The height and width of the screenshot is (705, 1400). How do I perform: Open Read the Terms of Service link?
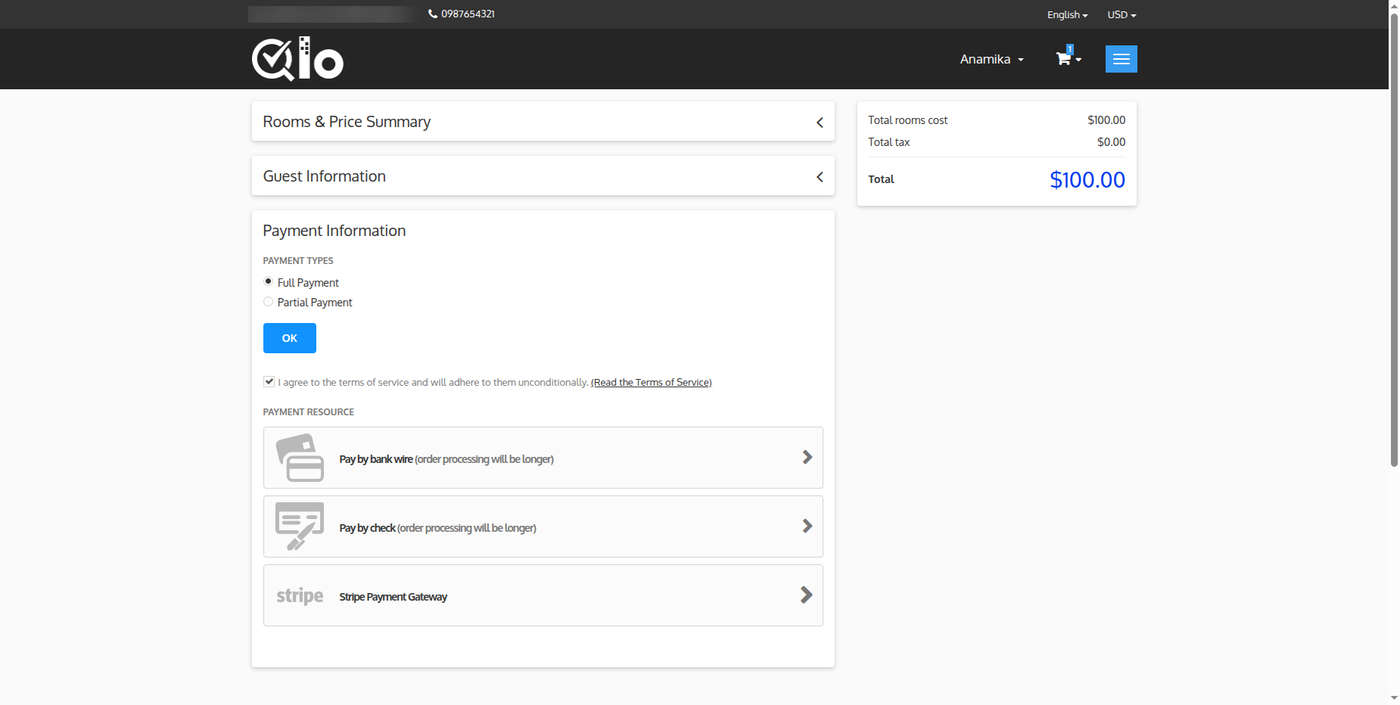[x=651, y=382]
